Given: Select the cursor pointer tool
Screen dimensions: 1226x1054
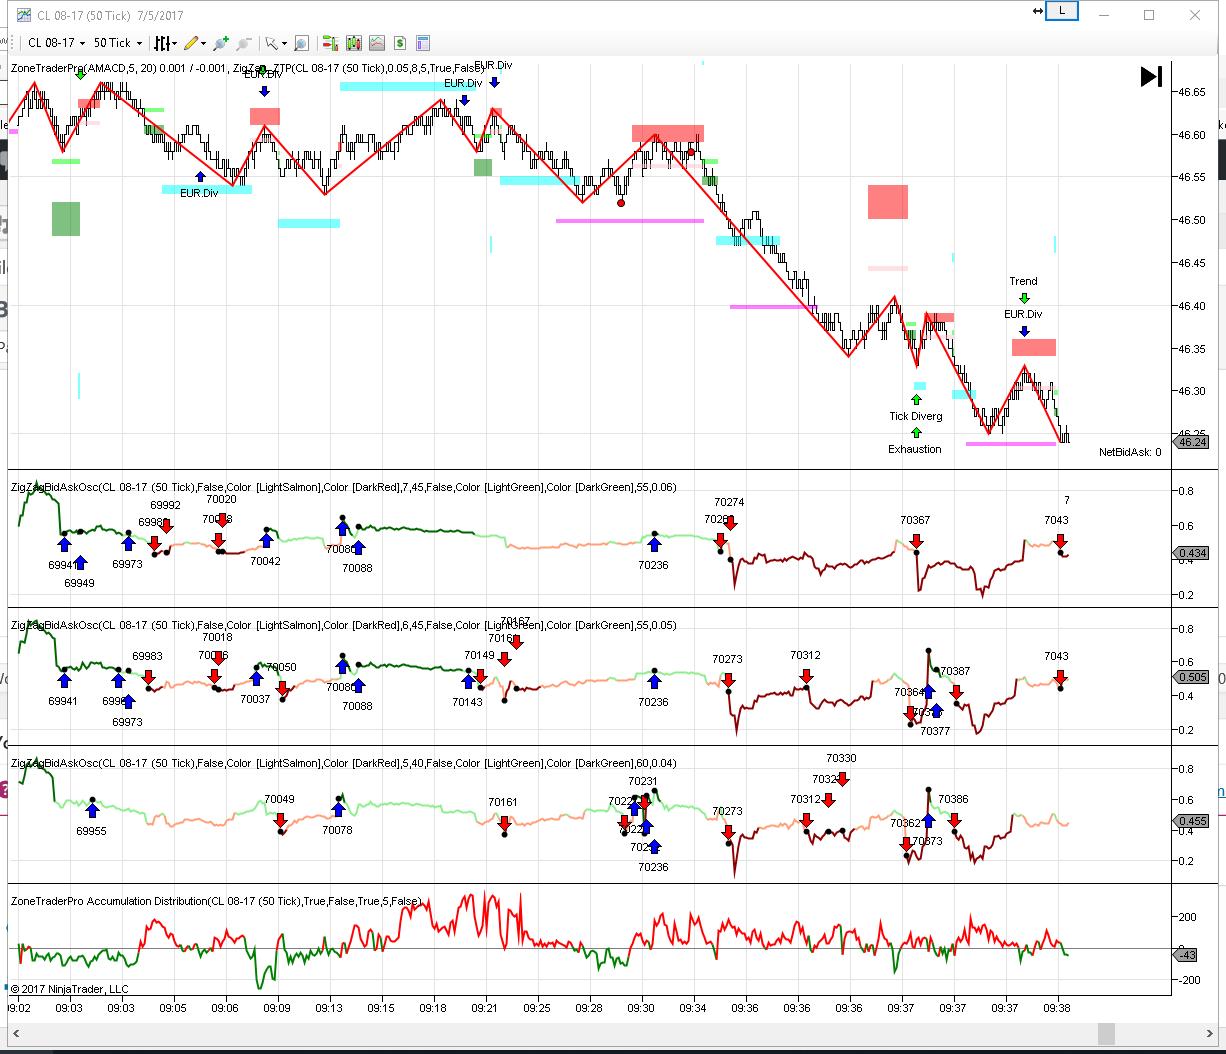Looking at the screenshot, I should click(272, 43).
